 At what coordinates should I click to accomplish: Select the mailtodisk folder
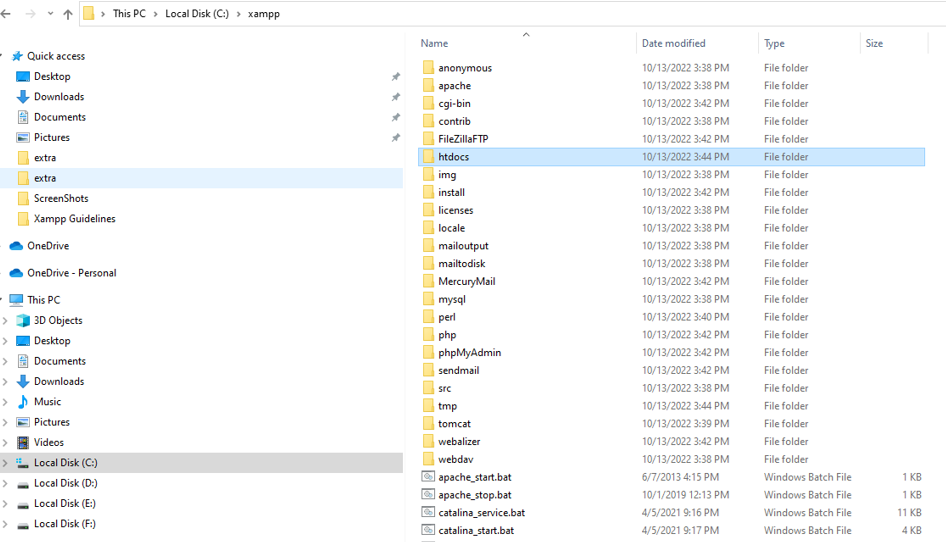click(462, 264)
